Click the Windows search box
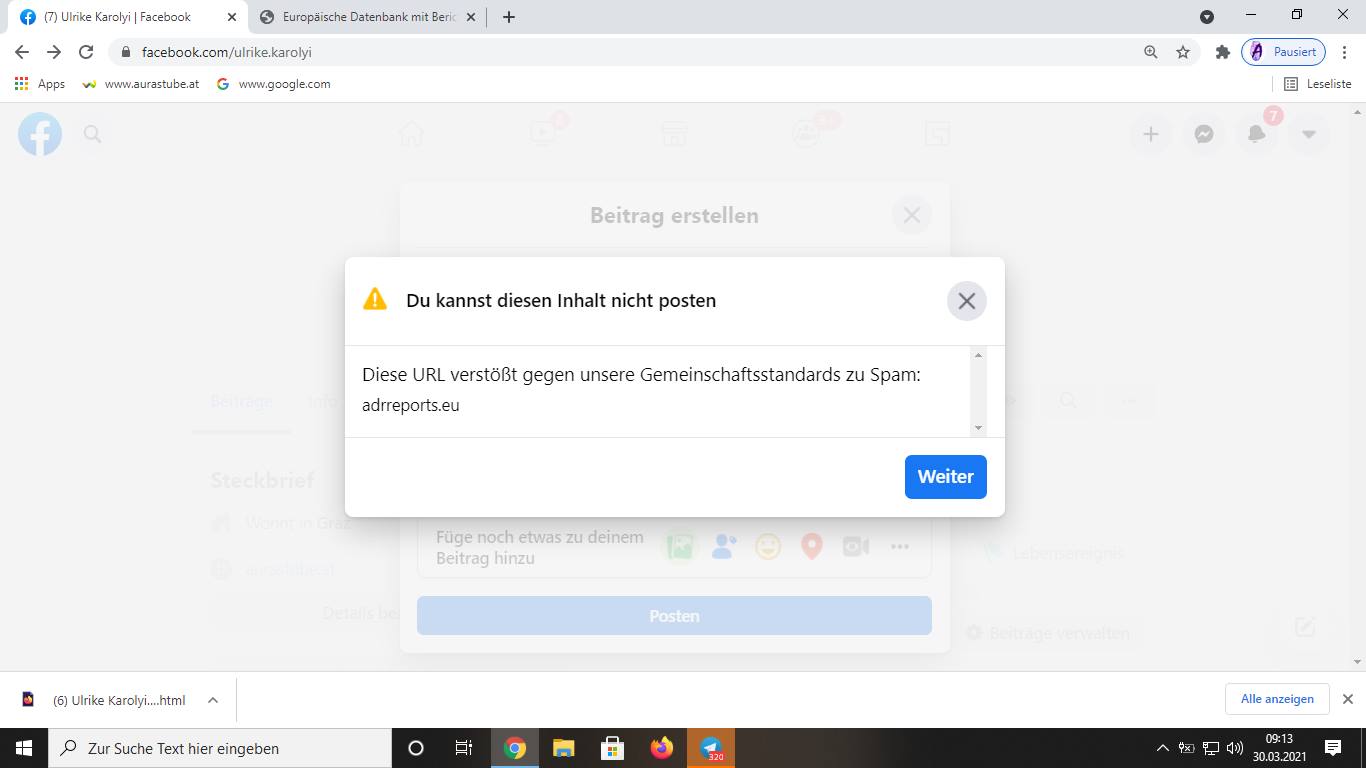Viewport: 1366px width, 768px height. (220, 748)
